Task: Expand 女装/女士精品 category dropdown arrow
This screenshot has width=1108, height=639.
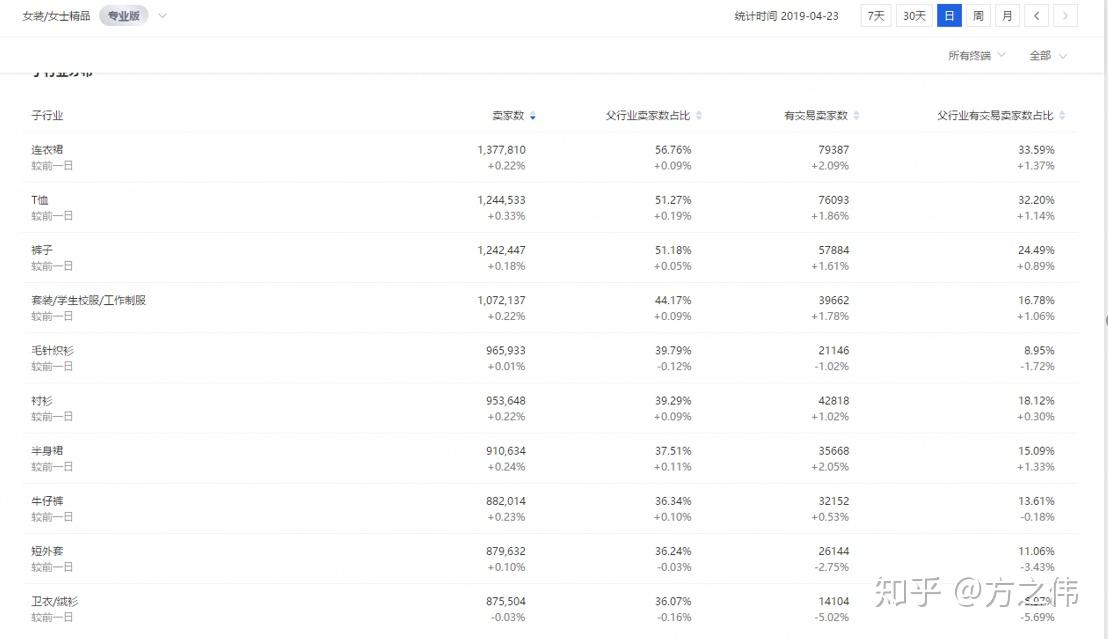Action: point(163,16)
